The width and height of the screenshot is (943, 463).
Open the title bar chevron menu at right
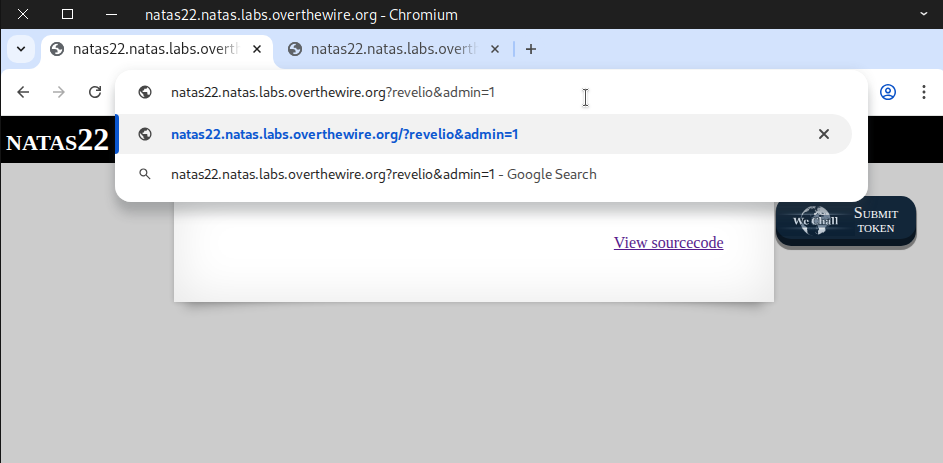click(923, 15)
